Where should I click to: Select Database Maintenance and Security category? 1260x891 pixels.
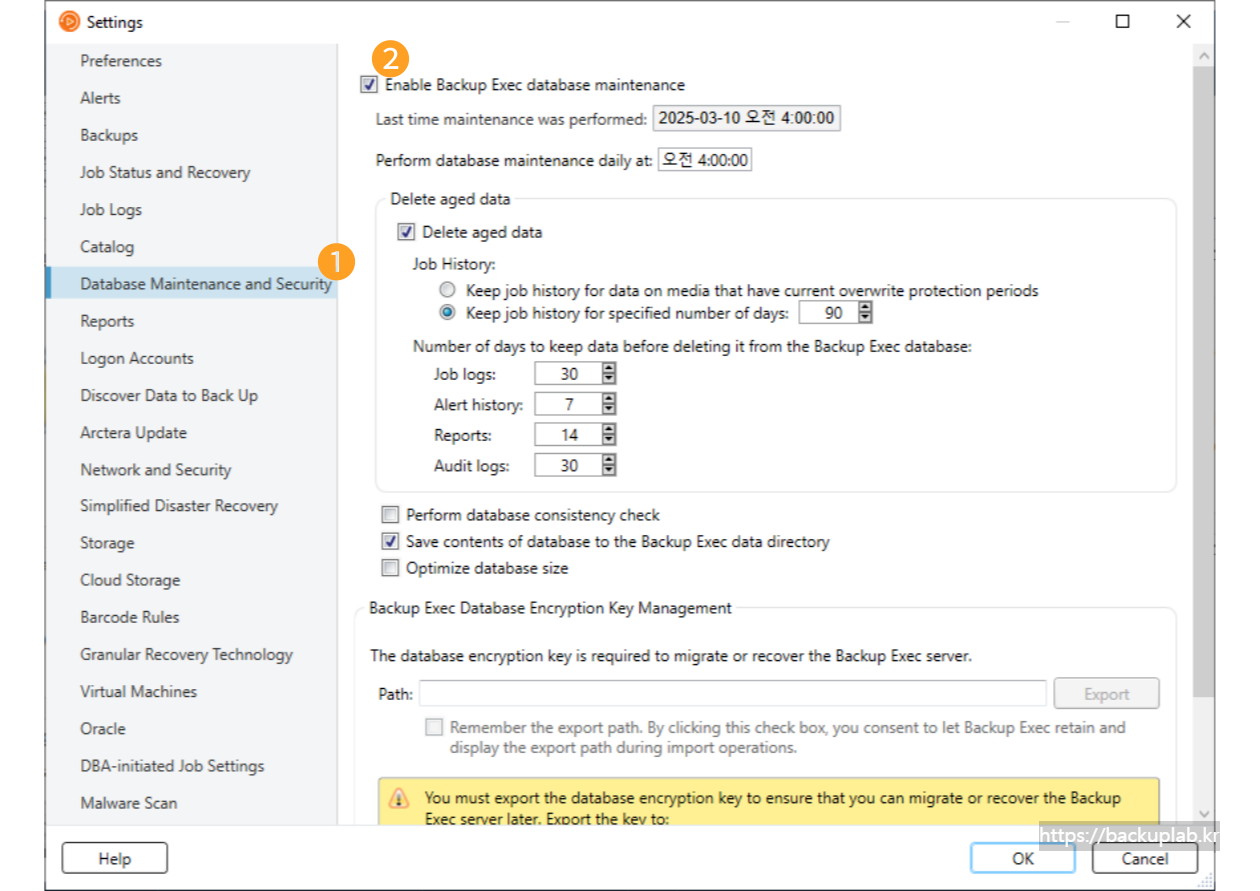(191, 284)
